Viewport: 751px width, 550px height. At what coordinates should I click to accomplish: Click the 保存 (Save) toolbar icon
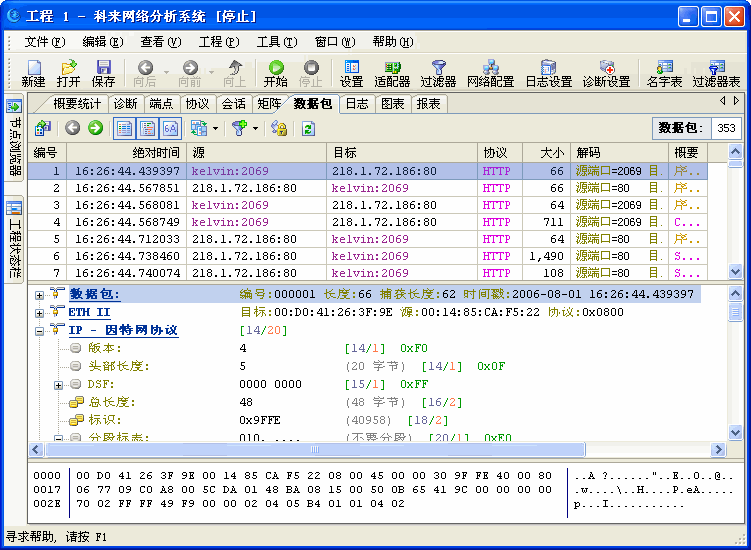[103, 73]
